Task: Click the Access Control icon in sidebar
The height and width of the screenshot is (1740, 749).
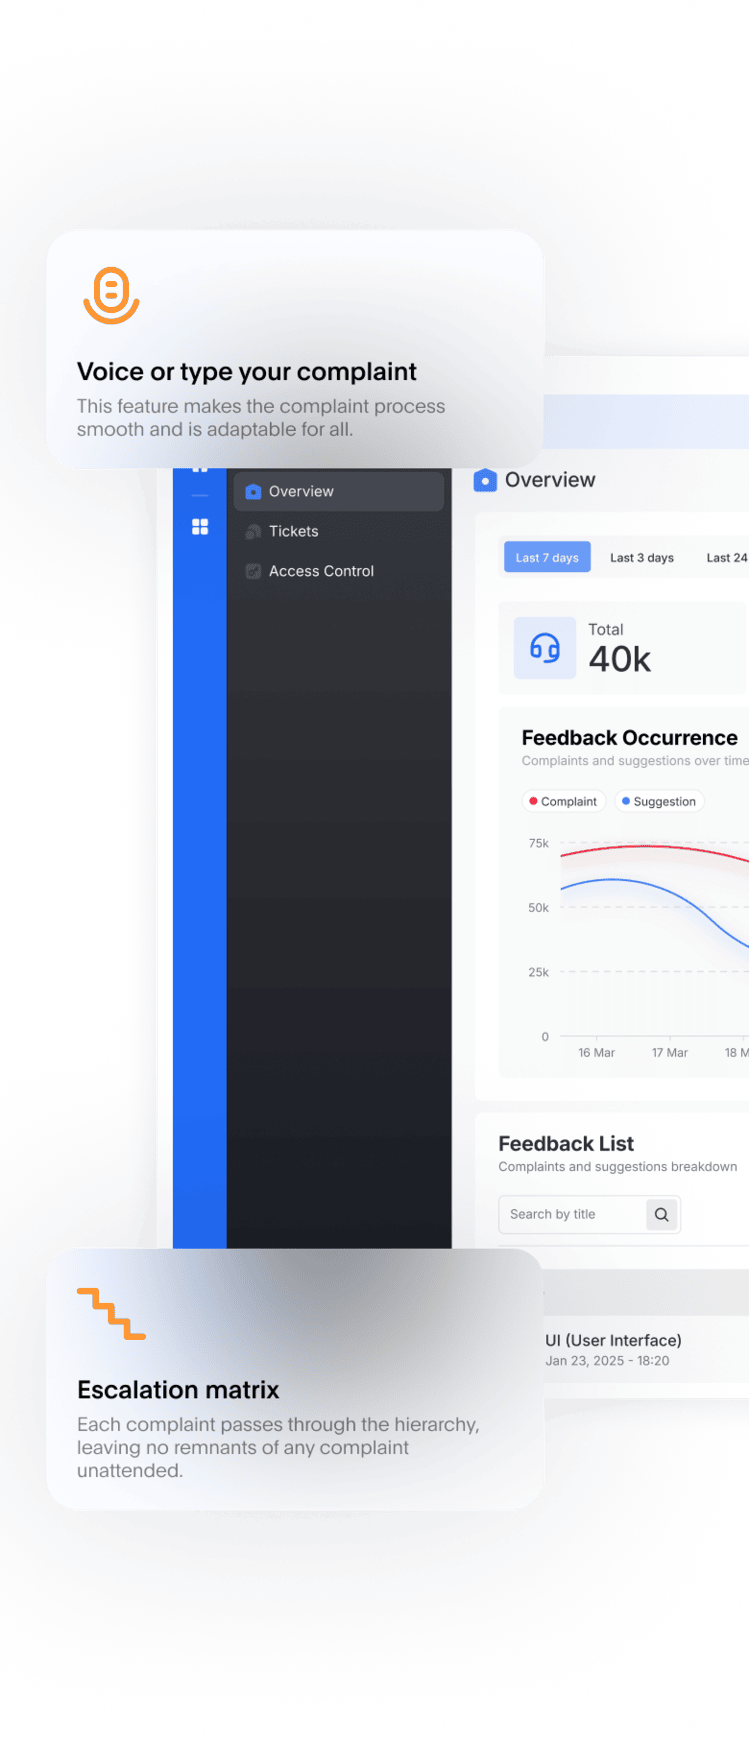Action: (x=253, y=572)
